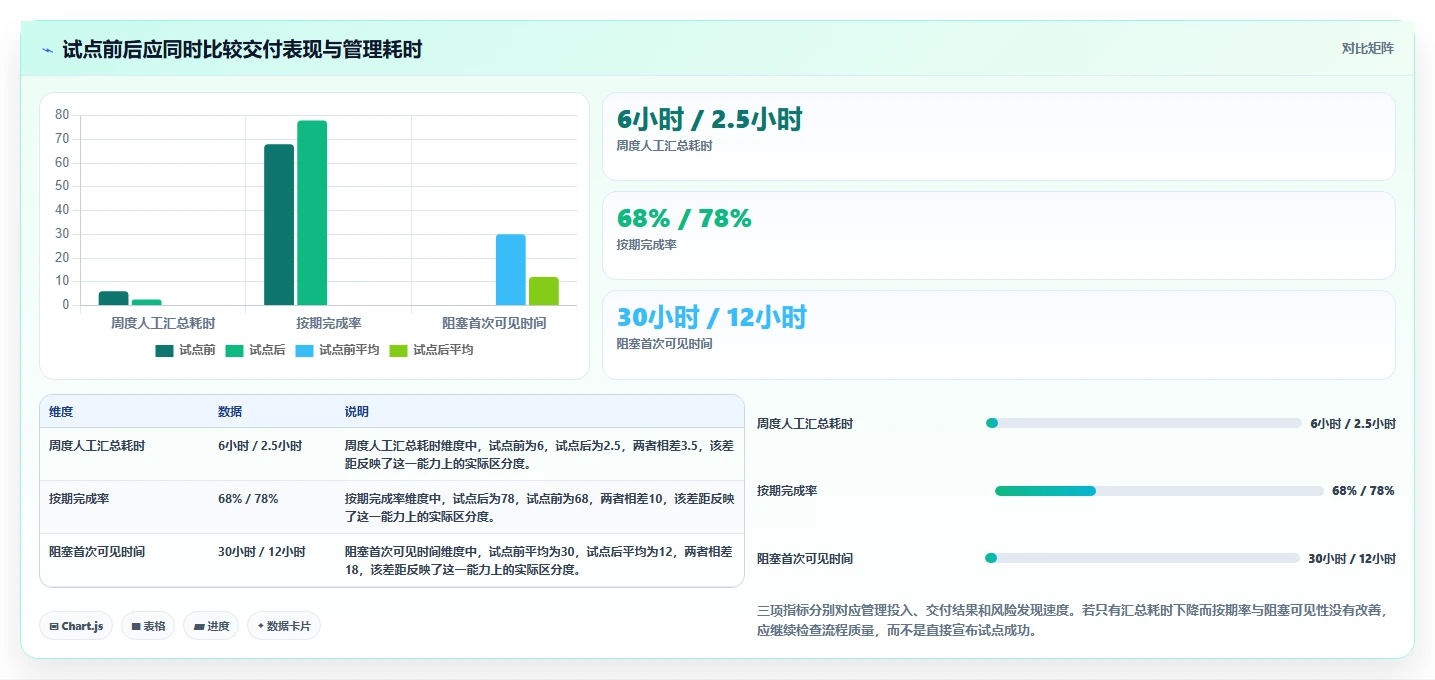Toggle the 试点前 legend series
Viewport: 1435px width, 680px height.
(185, 350)
